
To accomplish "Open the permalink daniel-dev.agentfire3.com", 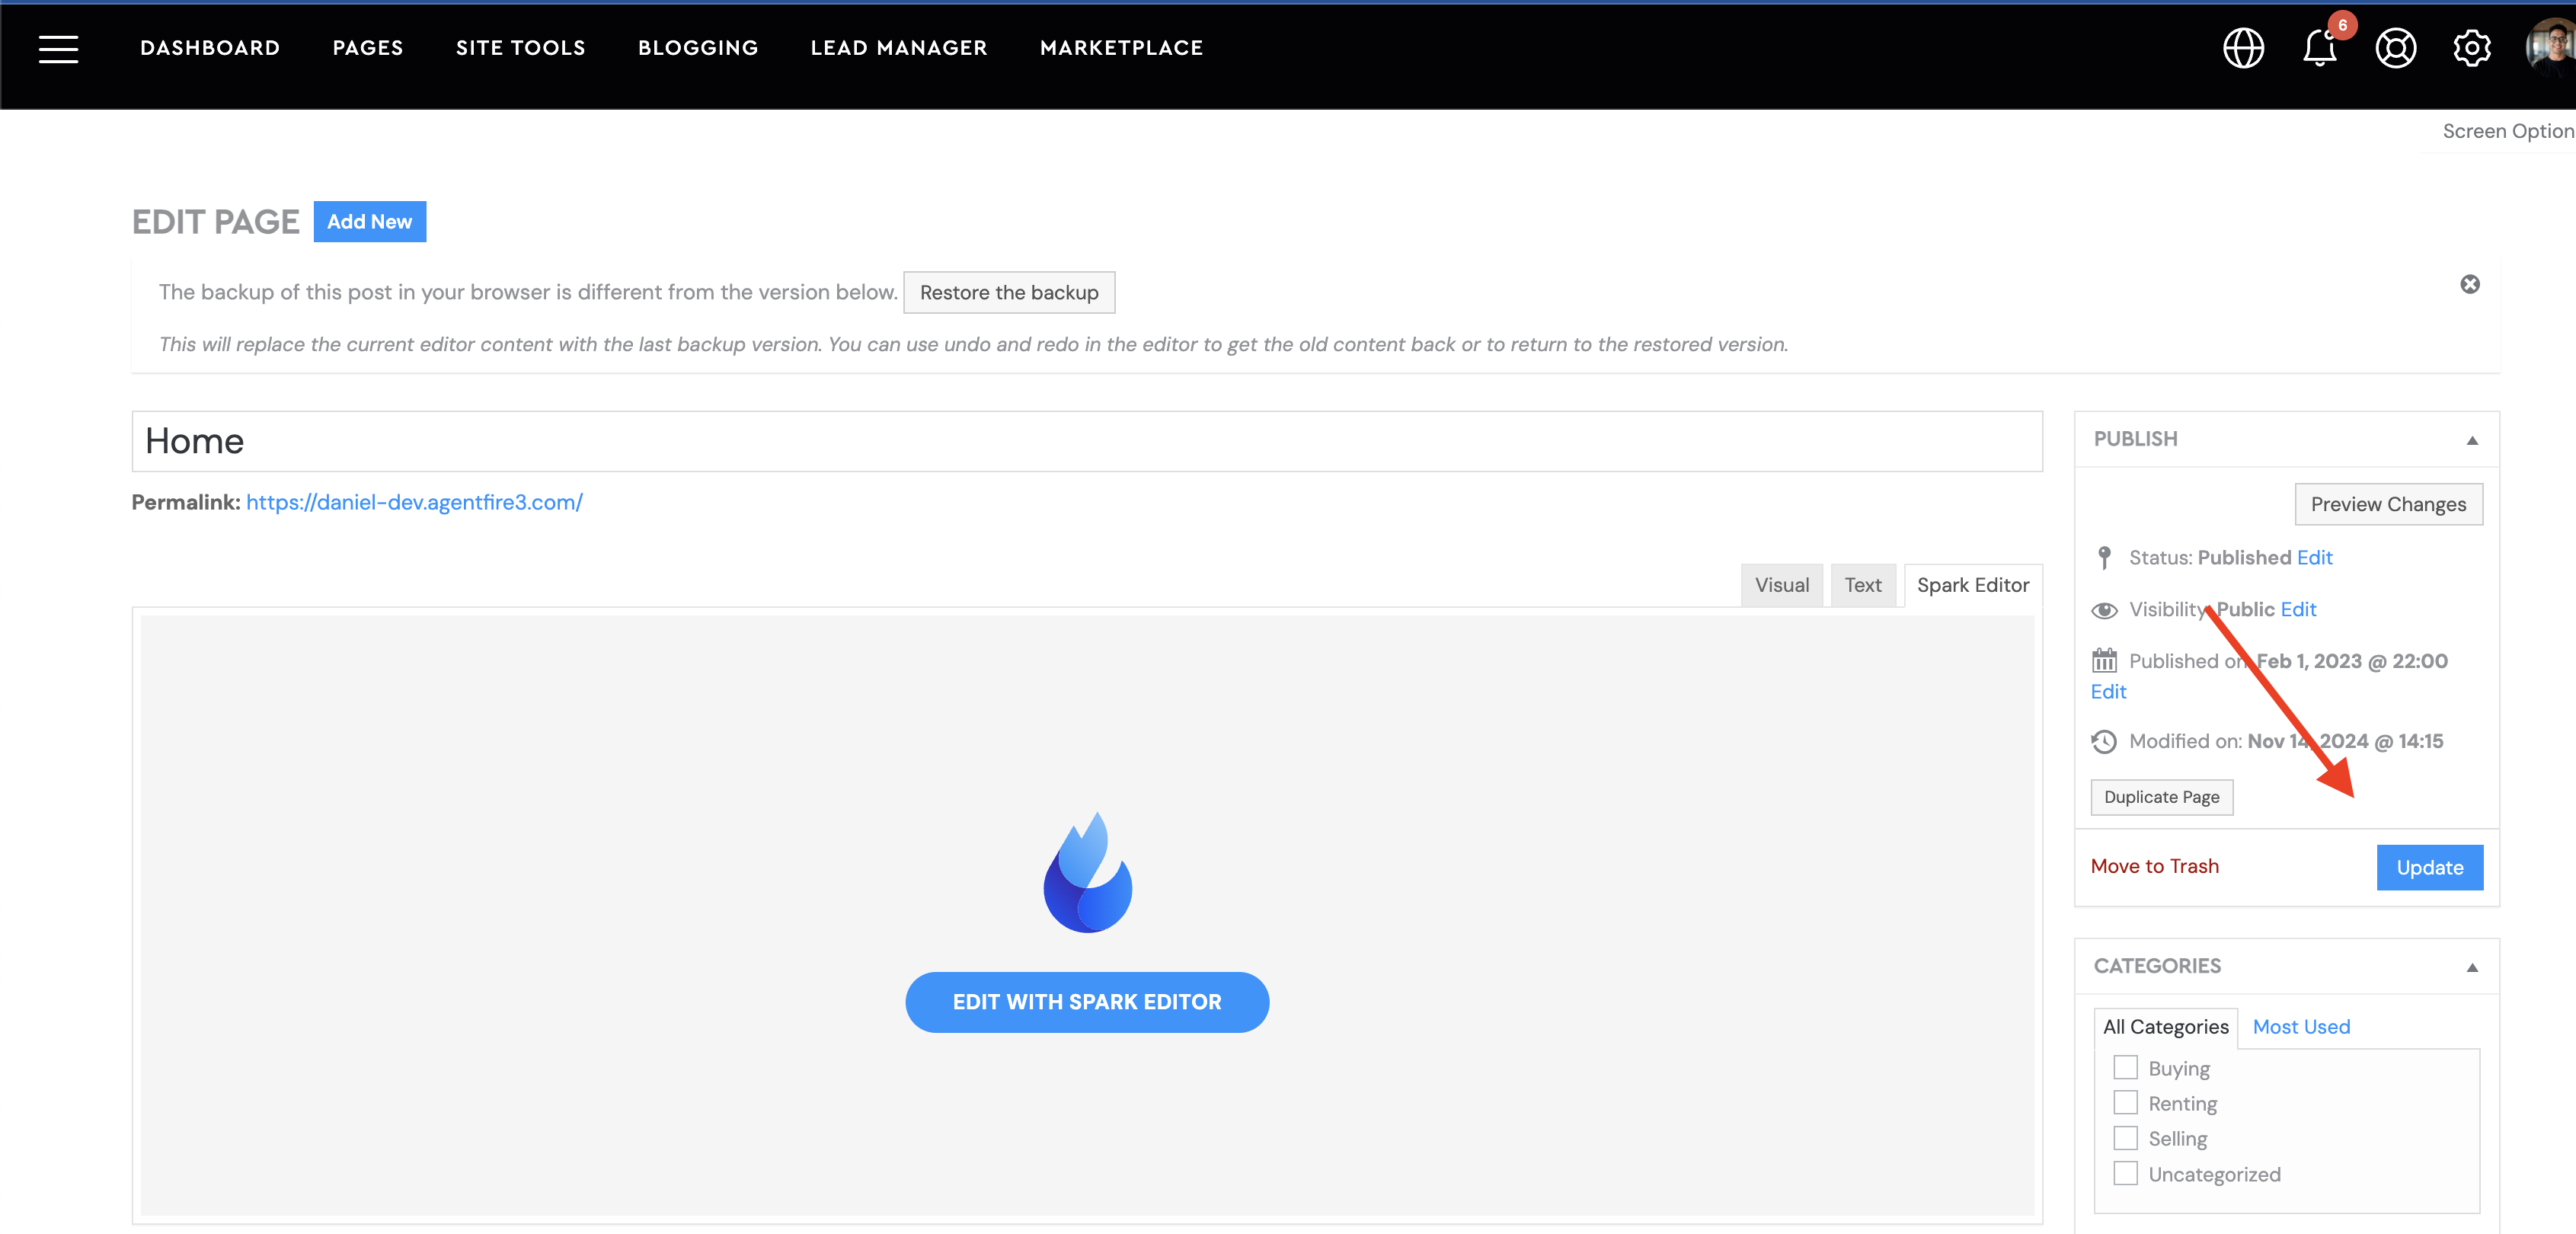I will click(x=414, y=502).
